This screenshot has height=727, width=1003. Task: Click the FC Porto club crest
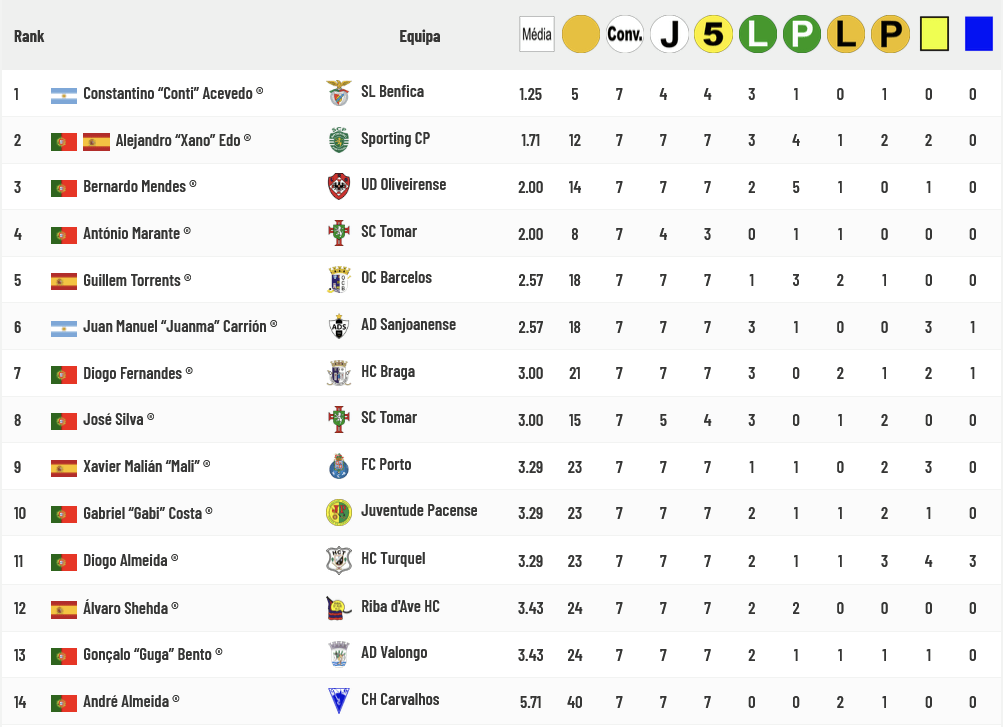pos(339,466)
